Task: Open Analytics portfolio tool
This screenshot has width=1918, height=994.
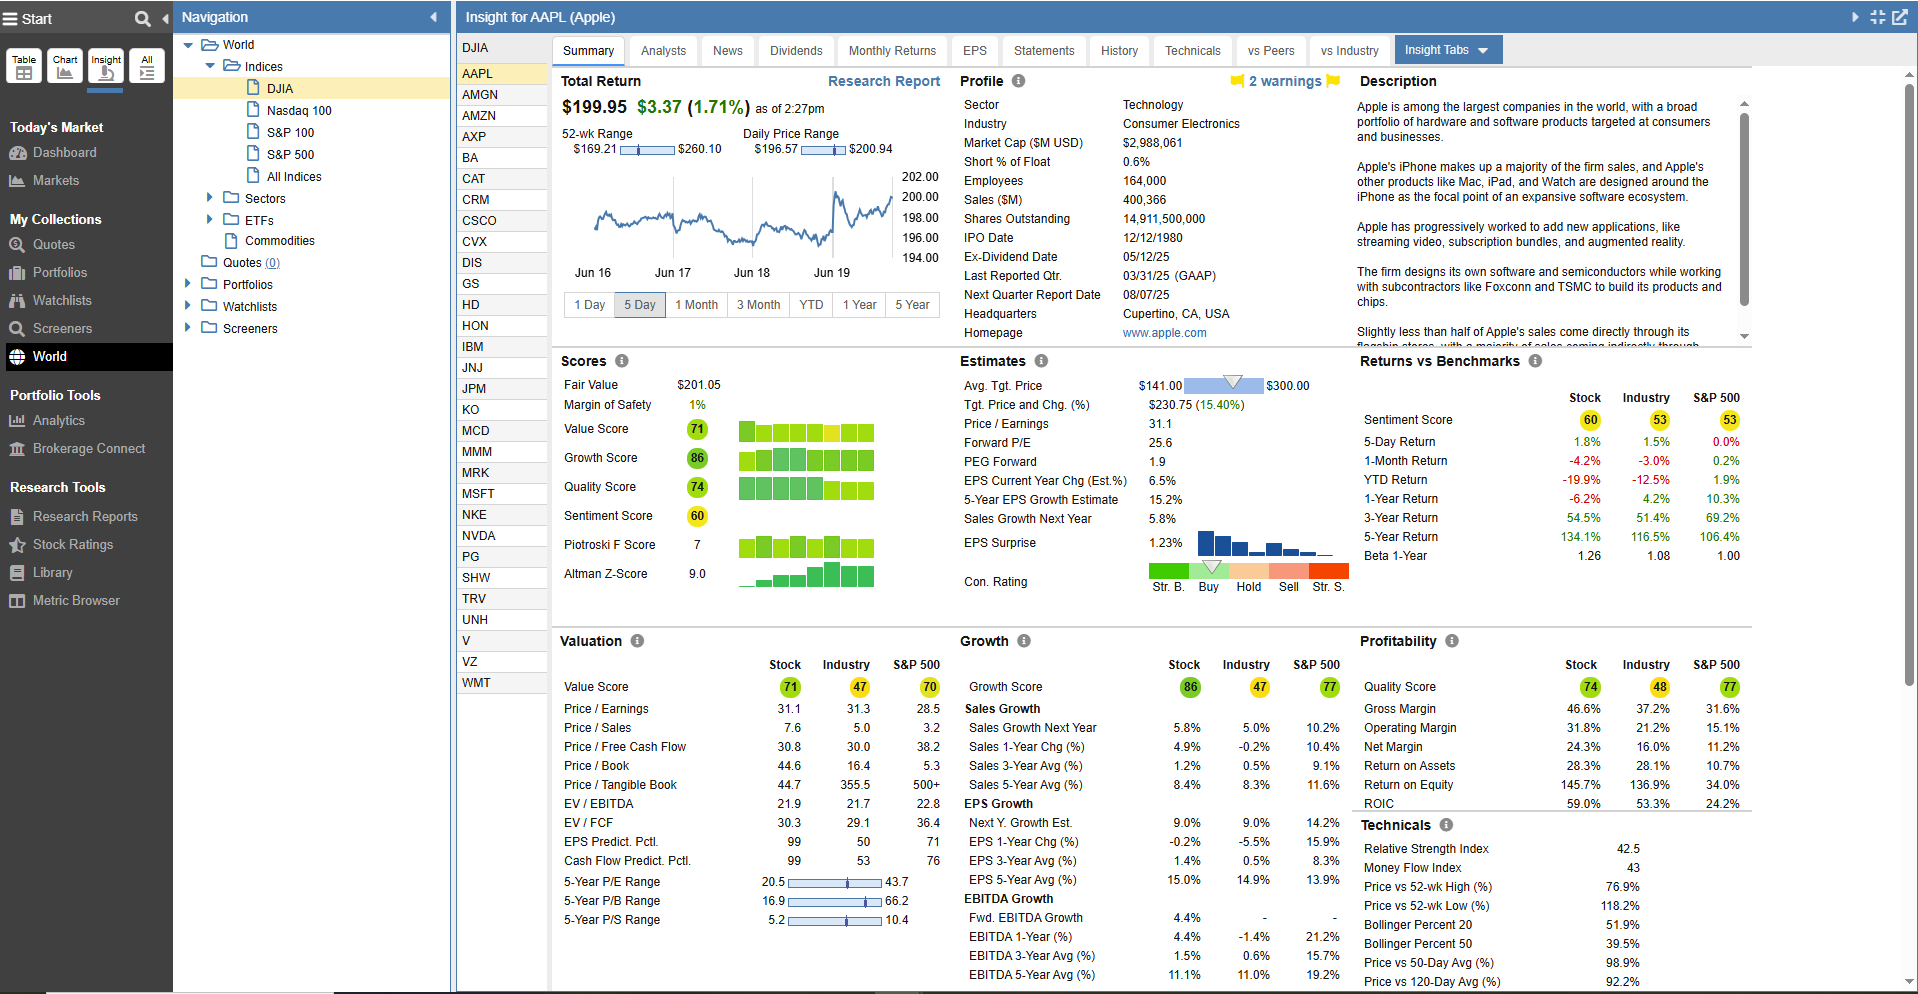Action: 58,421
